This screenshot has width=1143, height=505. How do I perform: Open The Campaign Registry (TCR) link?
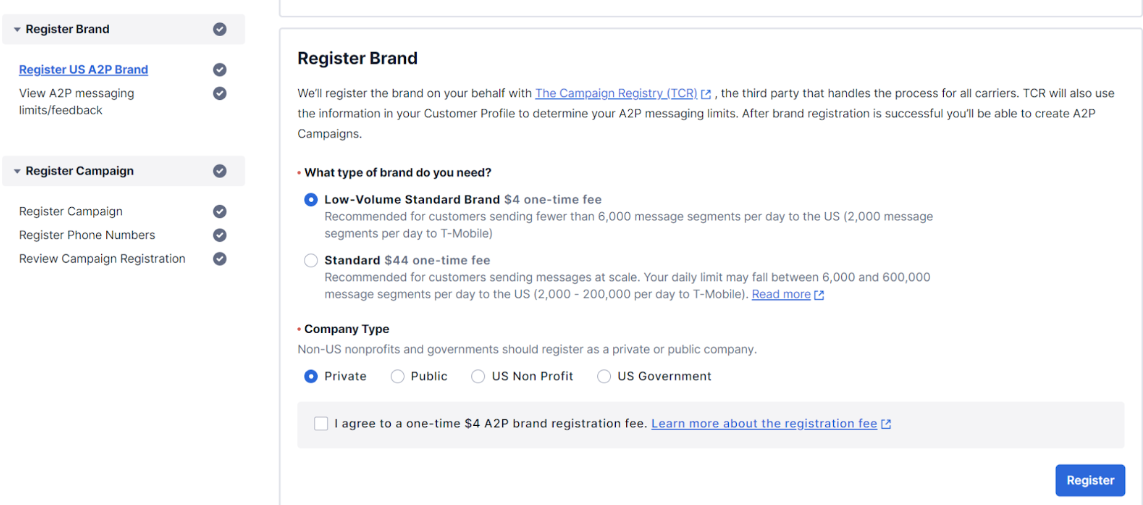[x=617, y=93]
